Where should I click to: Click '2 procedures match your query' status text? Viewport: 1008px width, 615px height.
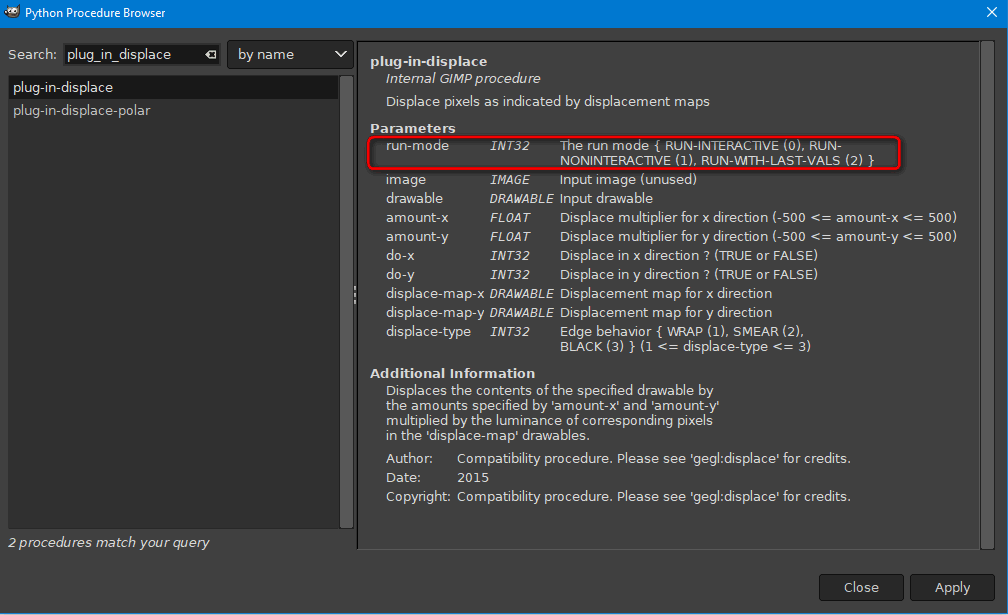click(109, 542)
